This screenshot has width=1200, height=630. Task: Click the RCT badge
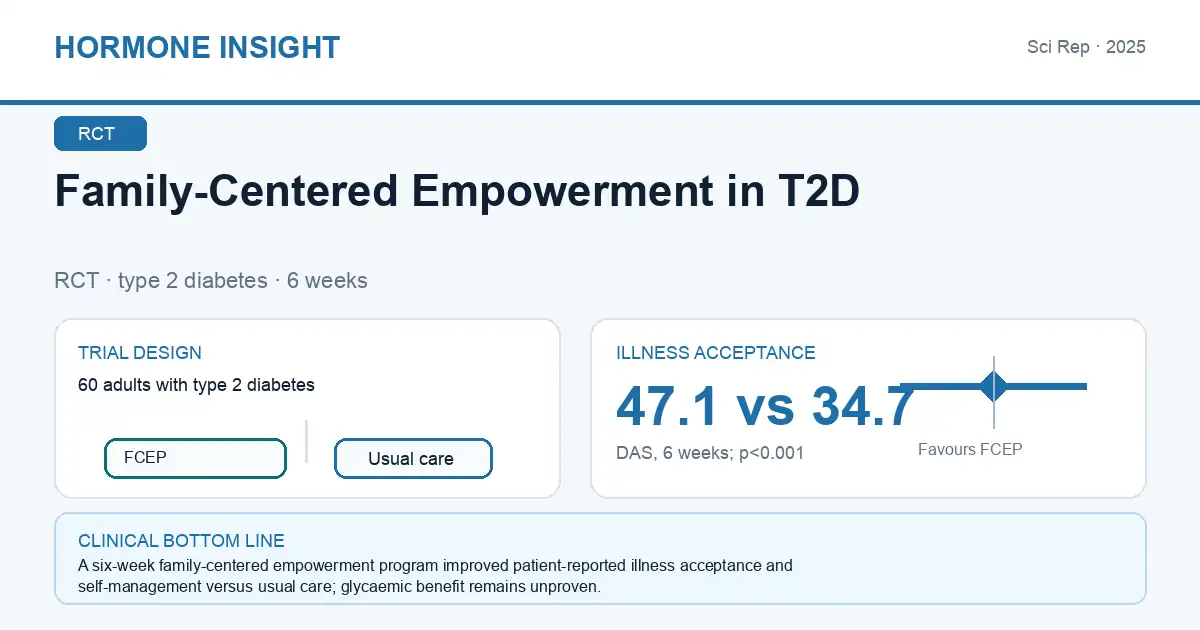tap(100, 134)
